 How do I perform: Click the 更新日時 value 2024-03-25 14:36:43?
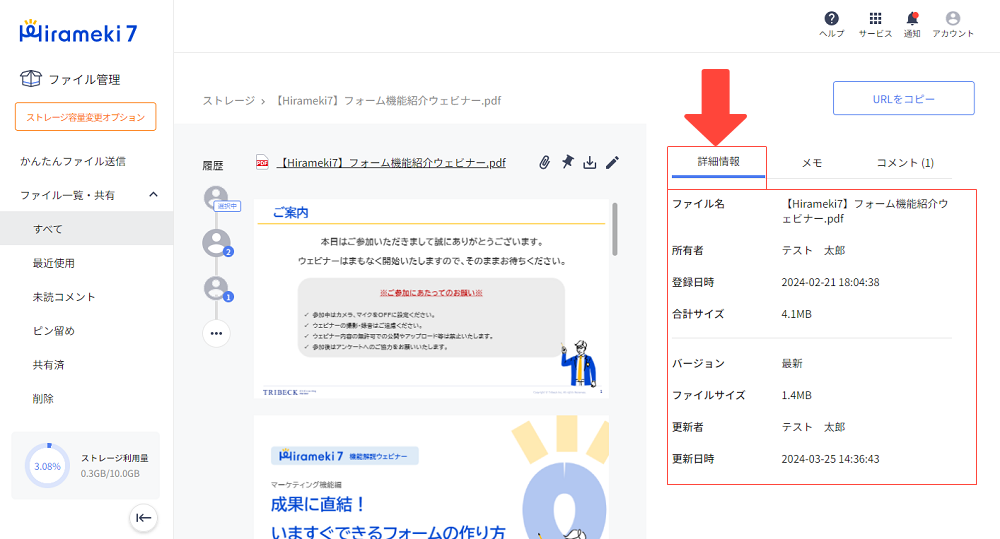830,459
